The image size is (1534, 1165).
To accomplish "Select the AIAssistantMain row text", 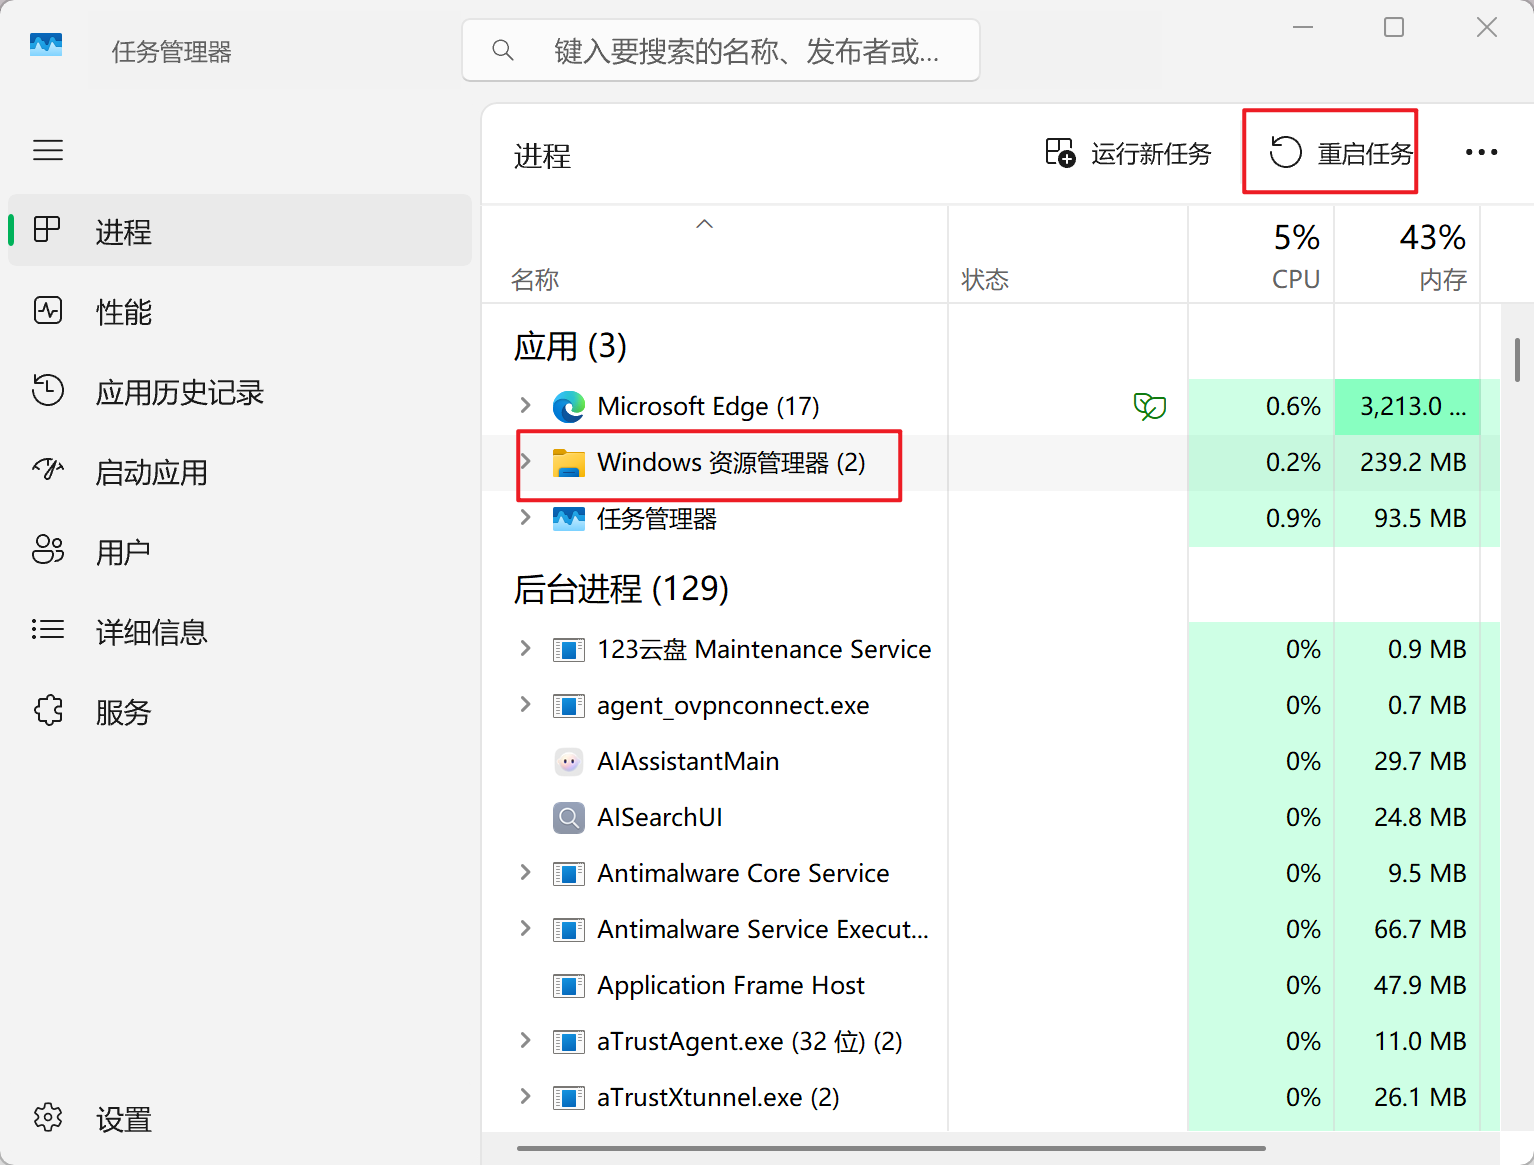I will coord(688,762).
